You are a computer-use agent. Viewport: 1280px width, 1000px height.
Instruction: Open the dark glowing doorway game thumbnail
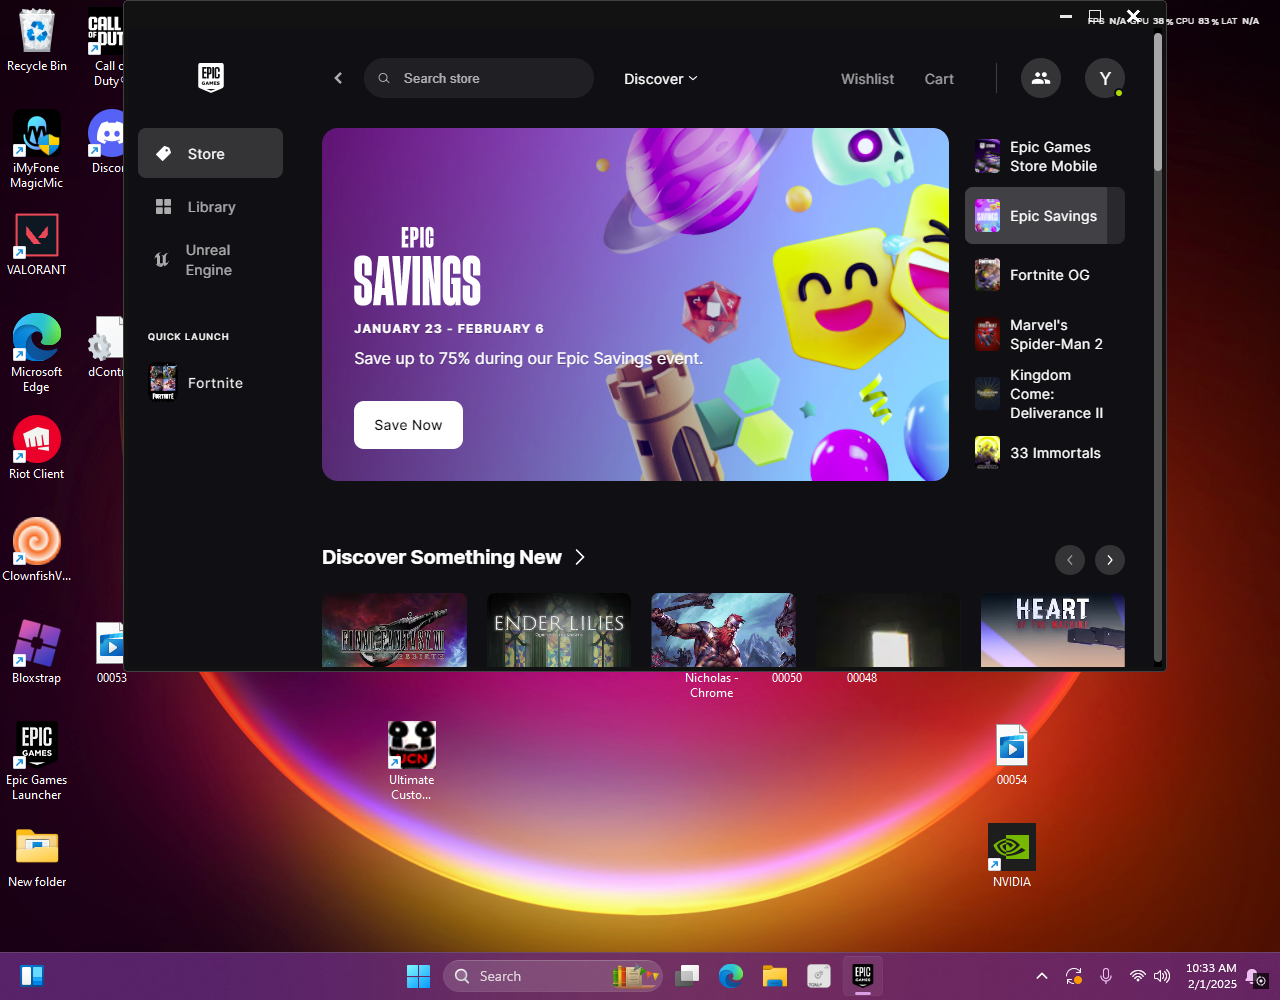pos(888,630)
